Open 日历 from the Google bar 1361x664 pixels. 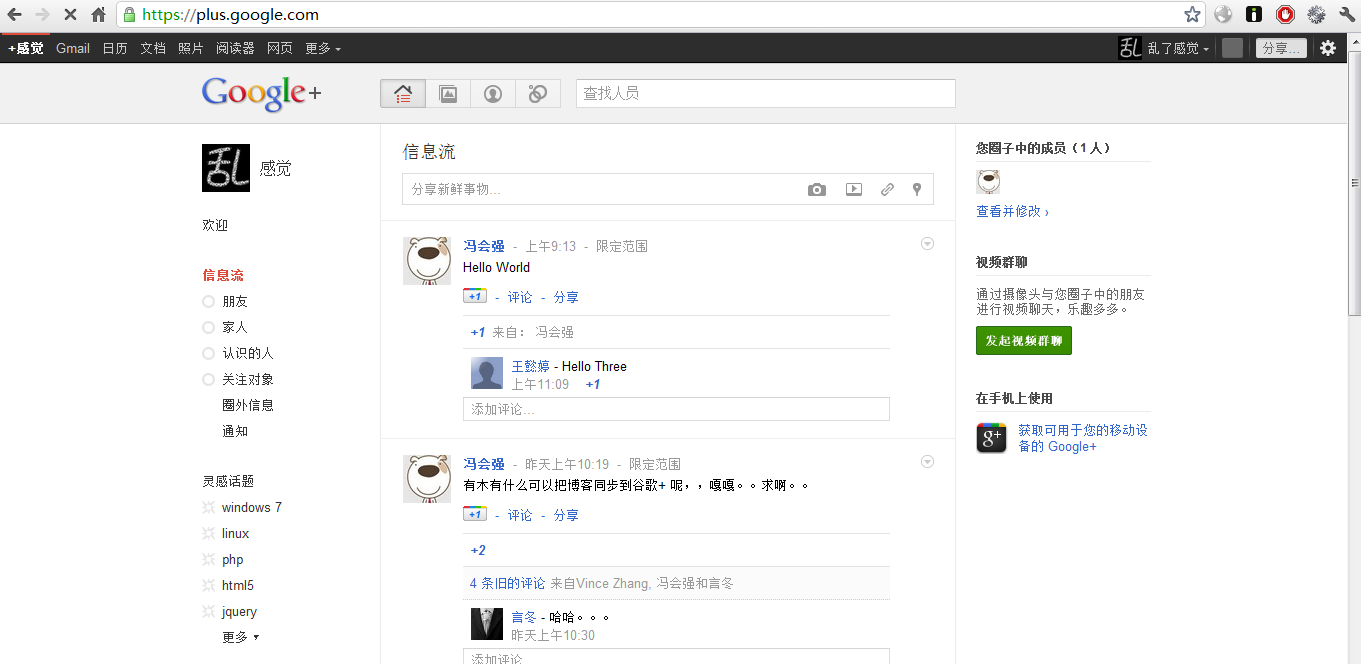click(x=115, y=48)
